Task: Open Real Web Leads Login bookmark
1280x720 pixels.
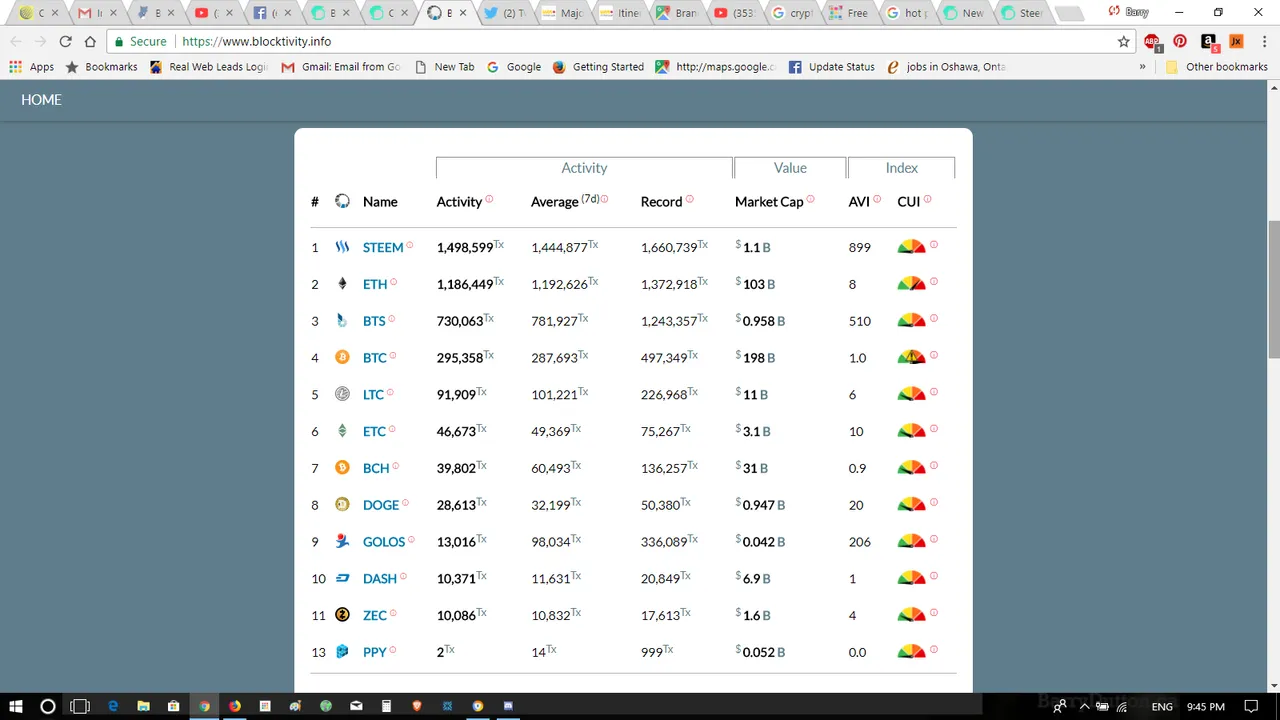Action: pyautogui.click(x=208, y=67)
